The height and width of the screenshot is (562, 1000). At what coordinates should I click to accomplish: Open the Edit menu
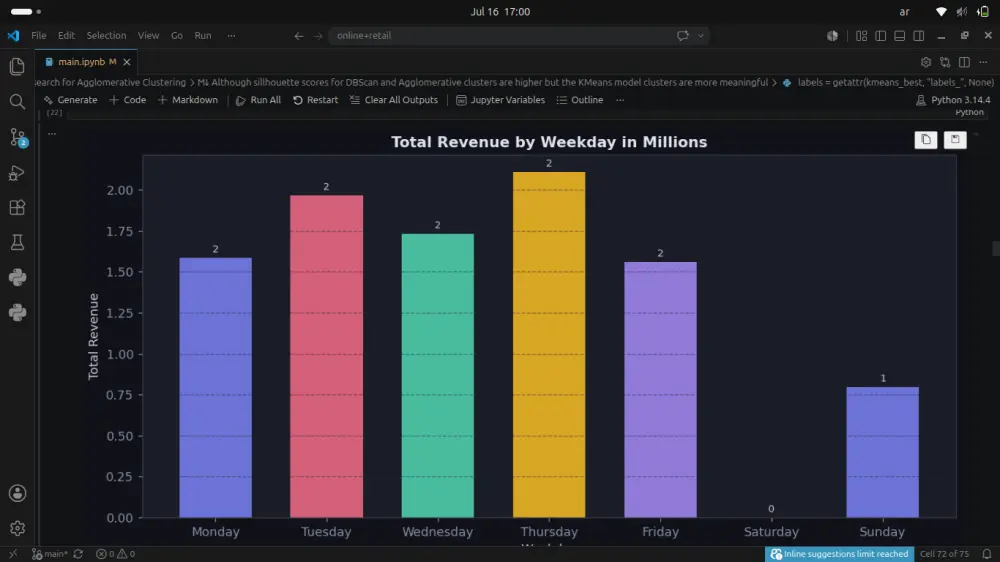[66, 36]
